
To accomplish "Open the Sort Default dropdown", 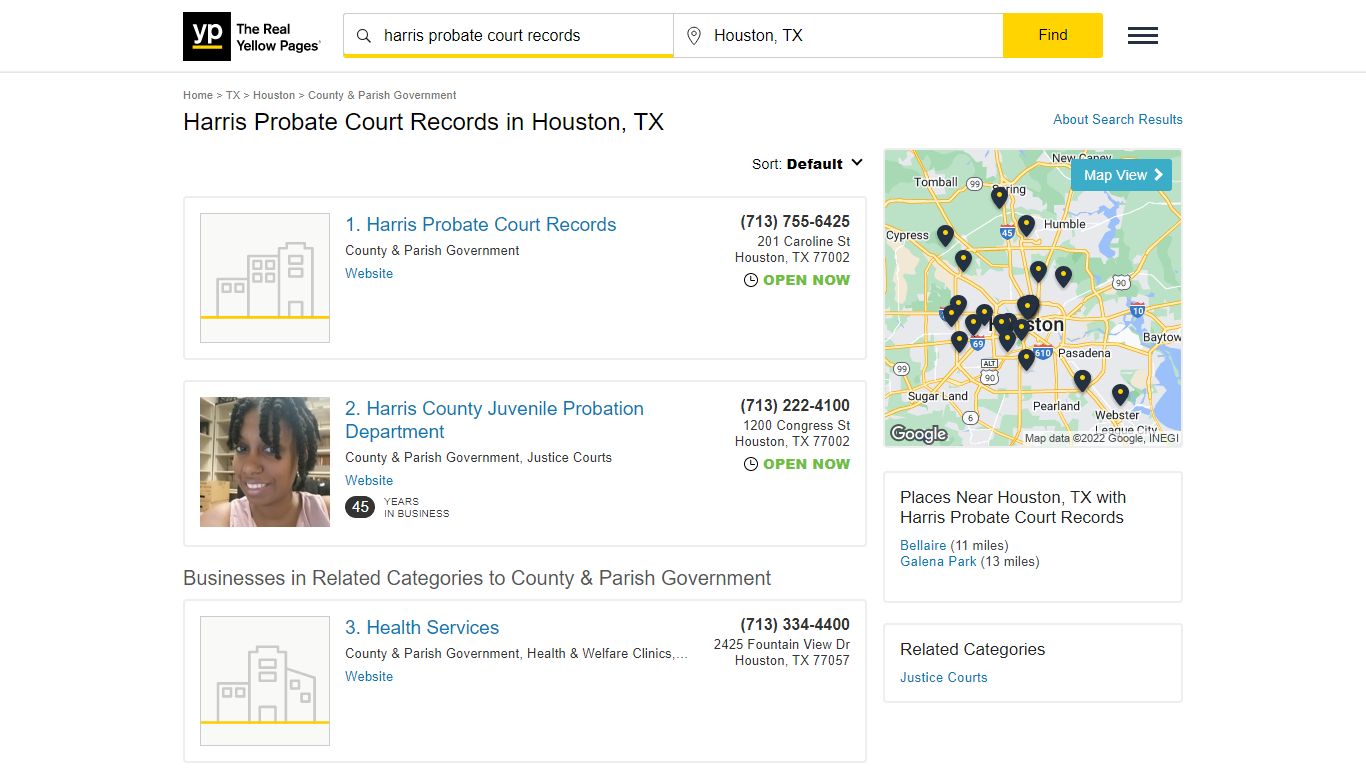I will click(807, 164).
